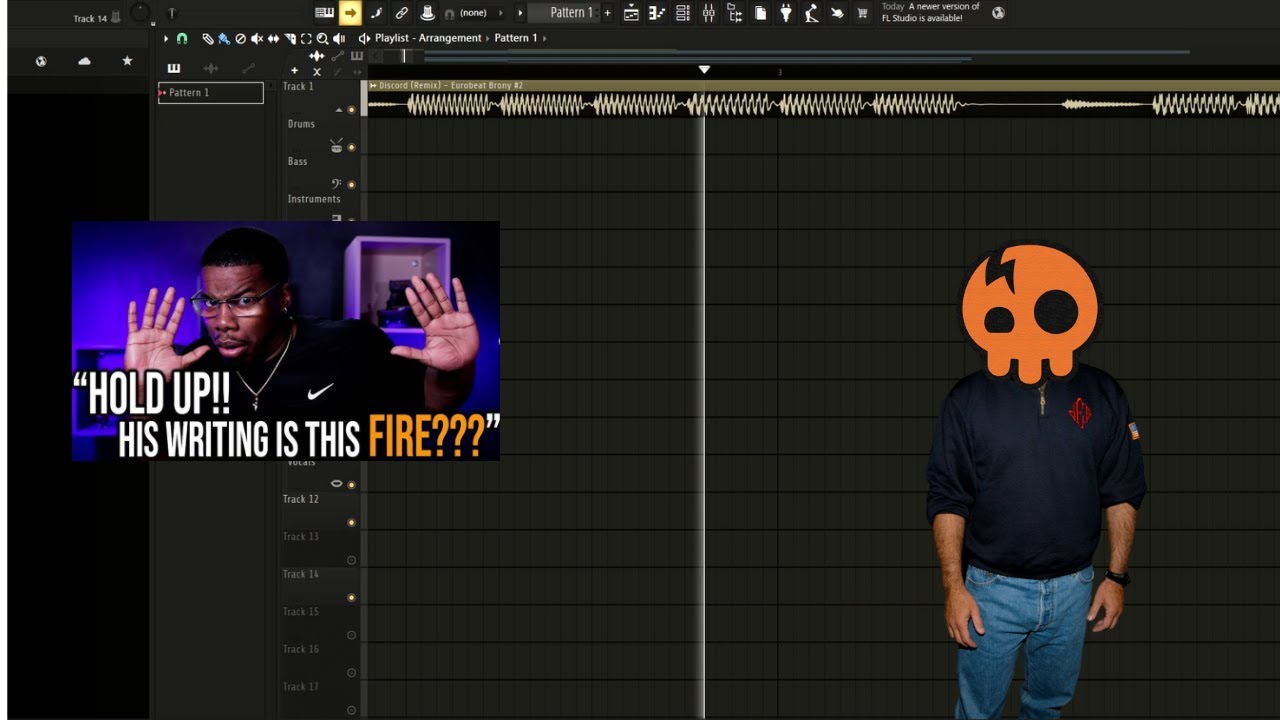Select the Slip tool

tap(273, 38)
